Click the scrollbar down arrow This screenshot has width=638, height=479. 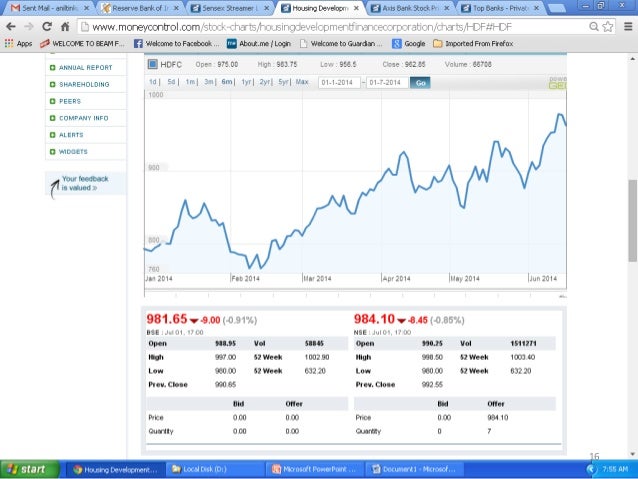[632, 454]
